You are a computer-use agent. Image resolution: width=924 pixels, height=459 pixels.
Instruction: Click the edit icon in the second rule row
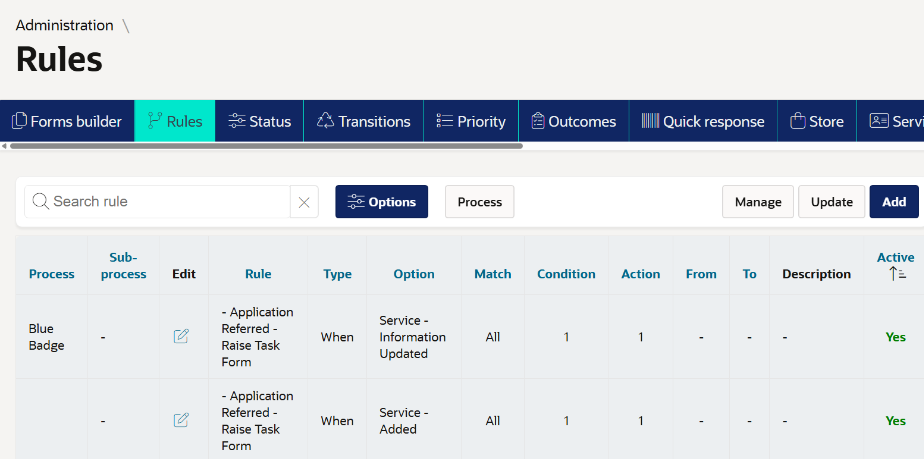[x=181, y=421]
